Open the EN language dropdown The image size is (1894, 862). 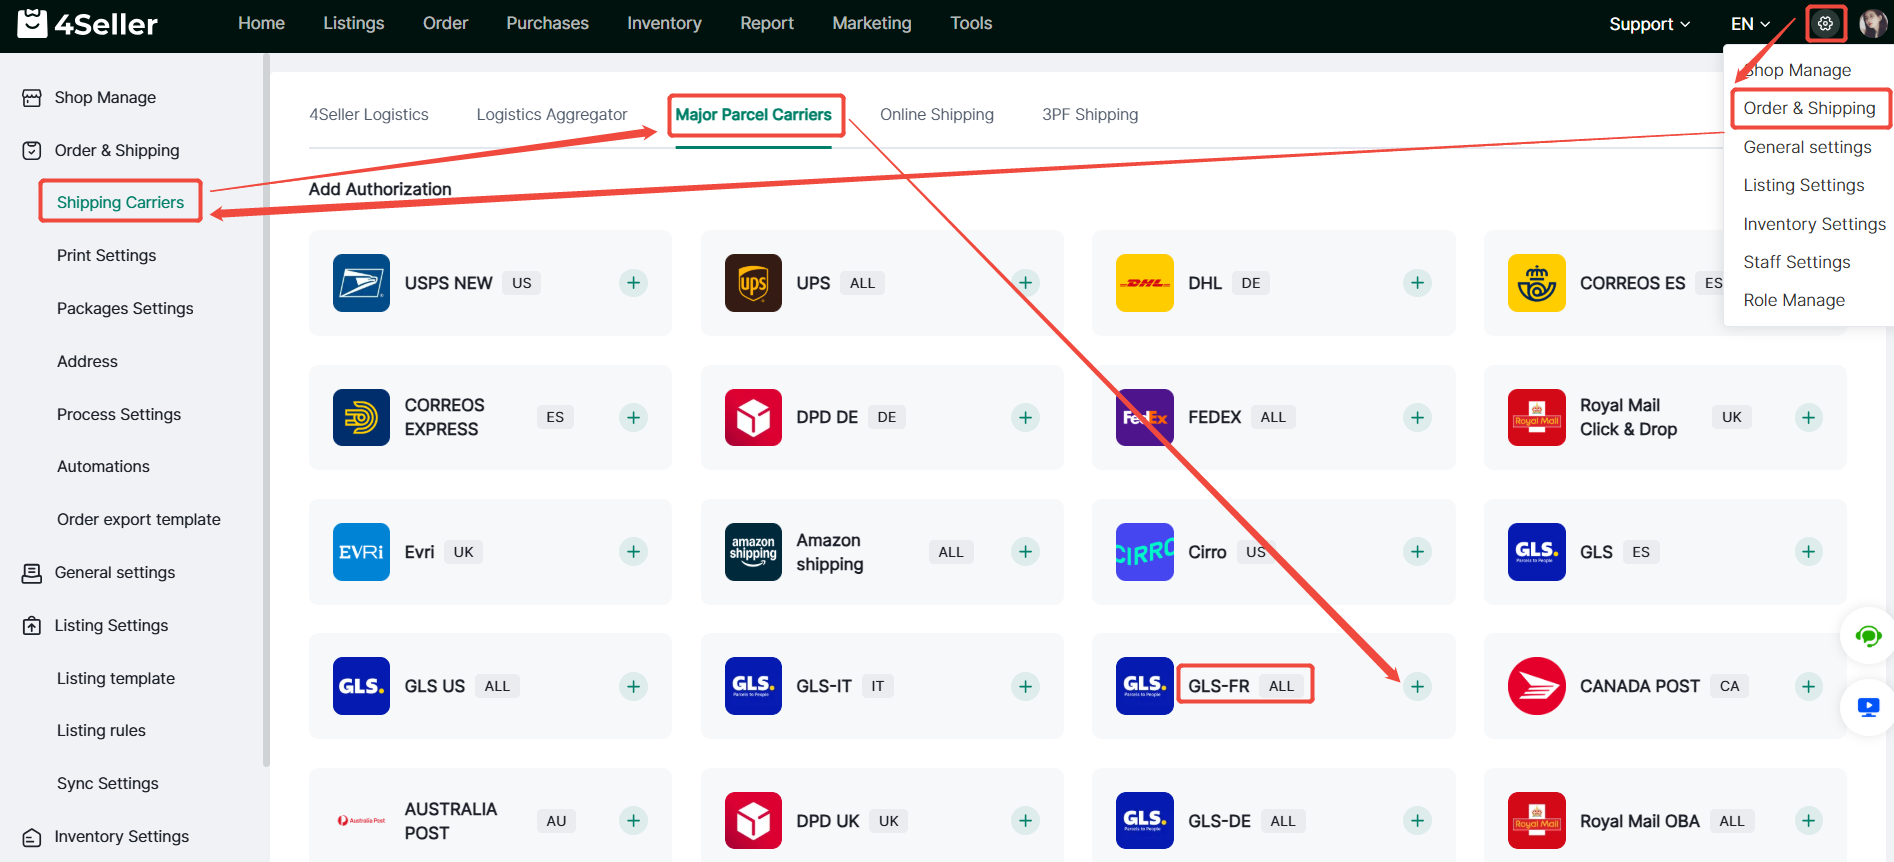1751,24
